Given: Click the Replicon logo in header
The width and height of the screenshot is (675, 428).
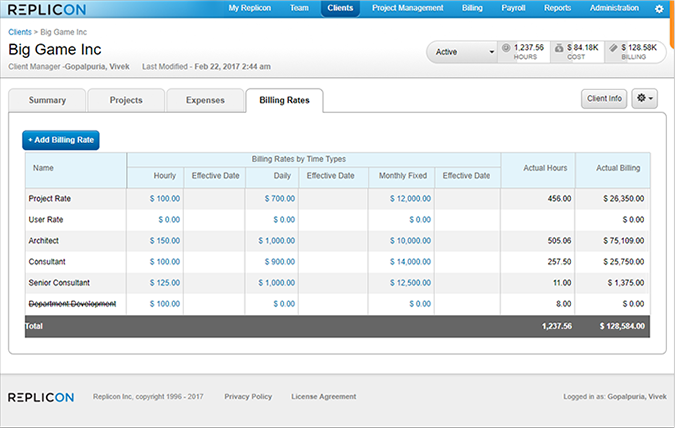Looking at the screenshot, I should [x=45, y=8].
